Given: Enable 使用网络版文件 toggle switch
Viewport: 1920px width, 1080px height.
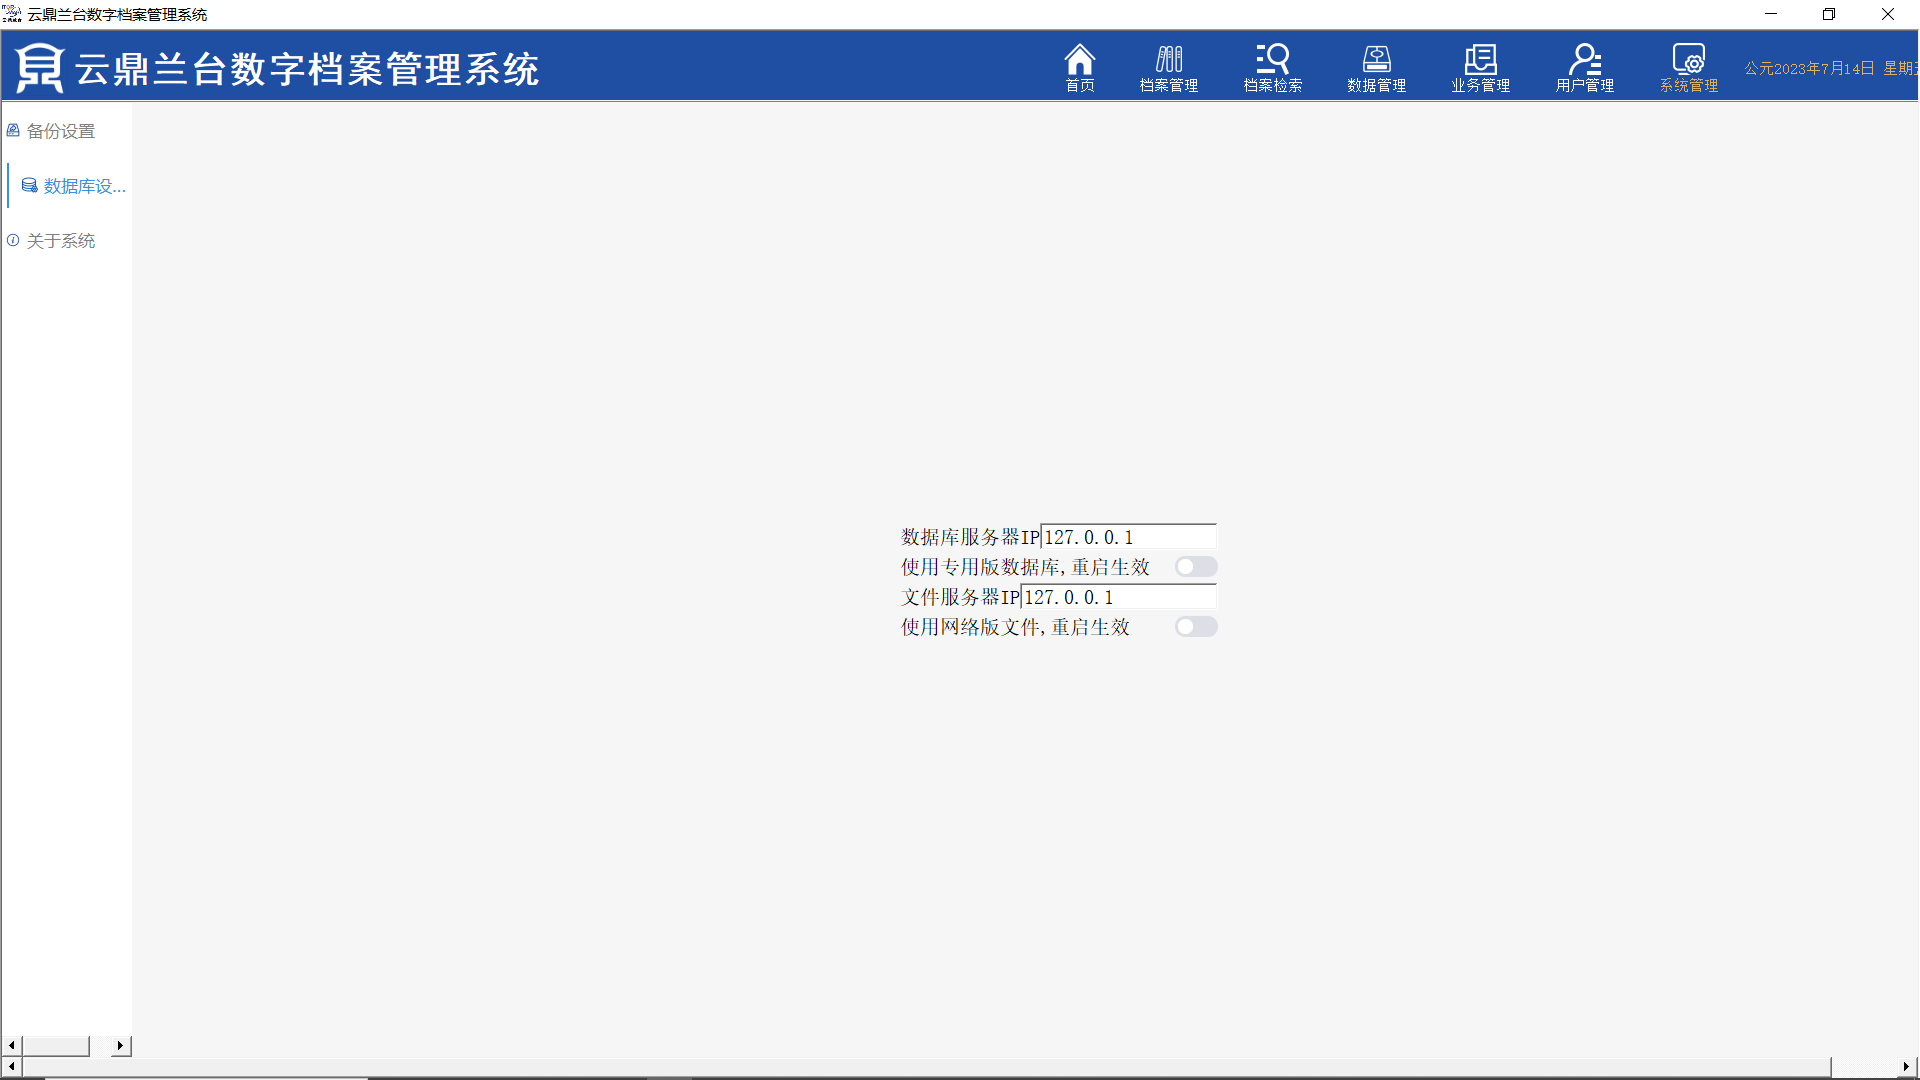Looking at the screenshot, I should [x=1195, y=627].
